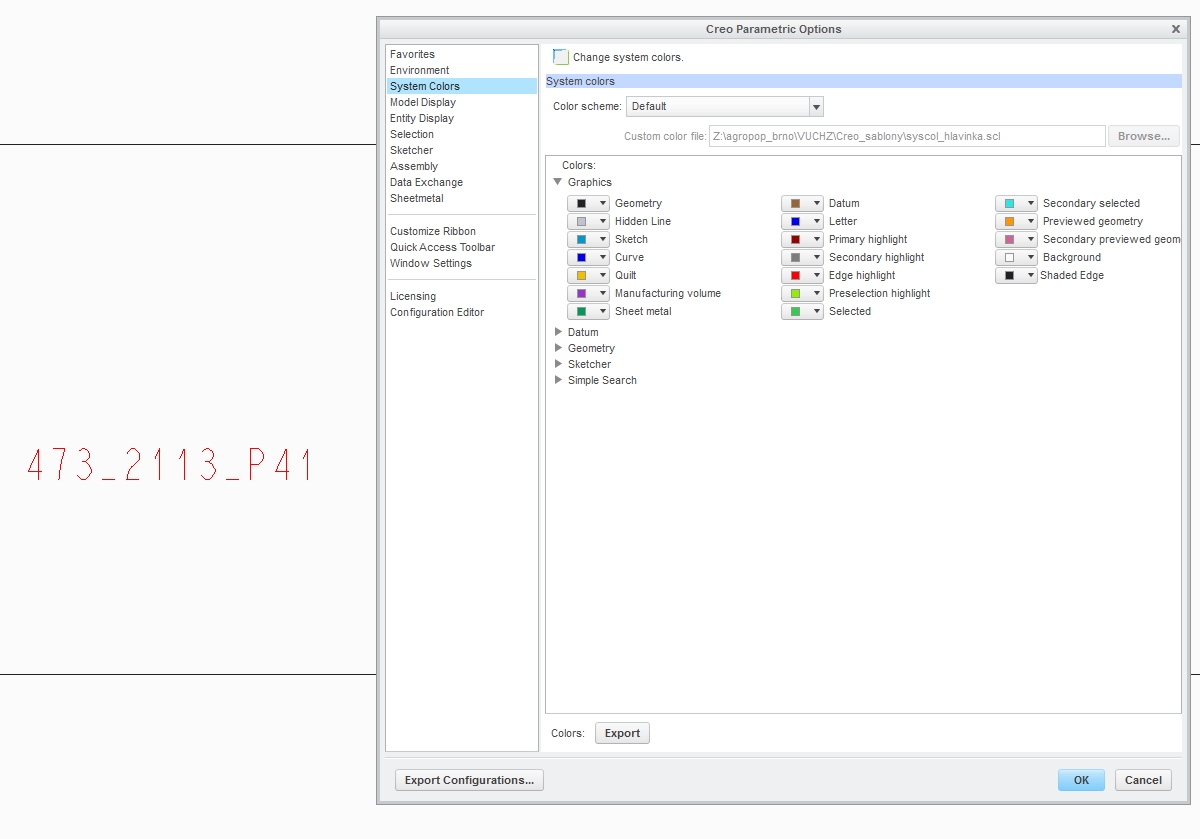Open the Selection options page
Screen dimensions: 1200x839
(x=462, y=134)
